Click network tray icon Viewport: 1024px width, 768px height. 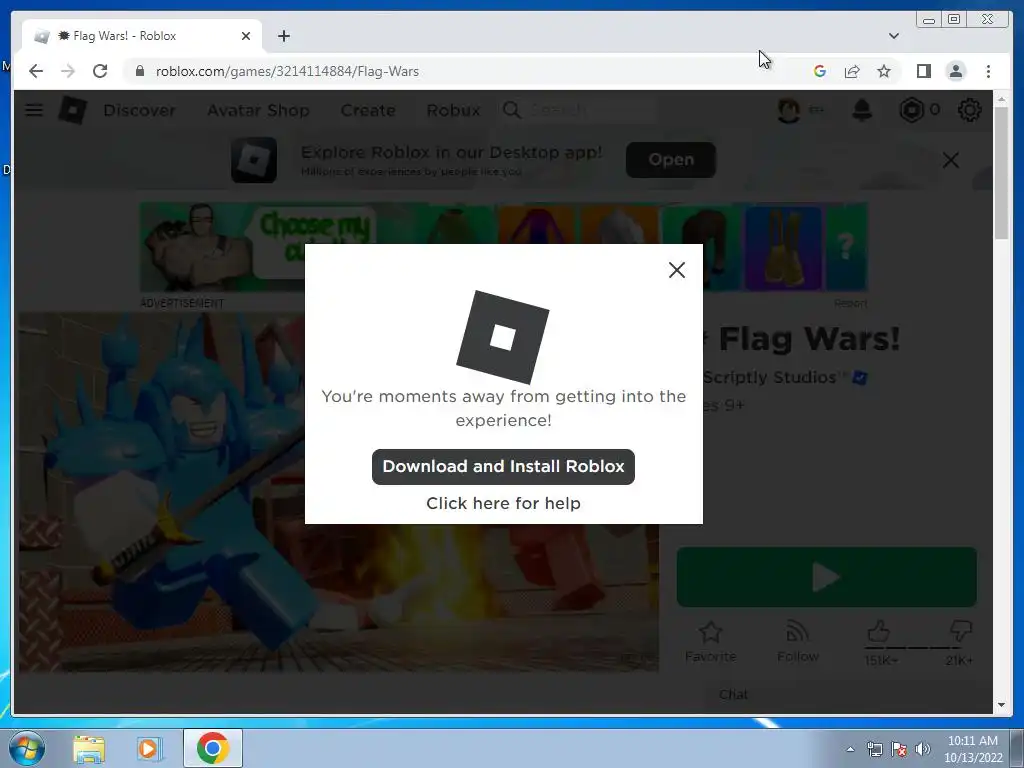[x=874, y=749]
